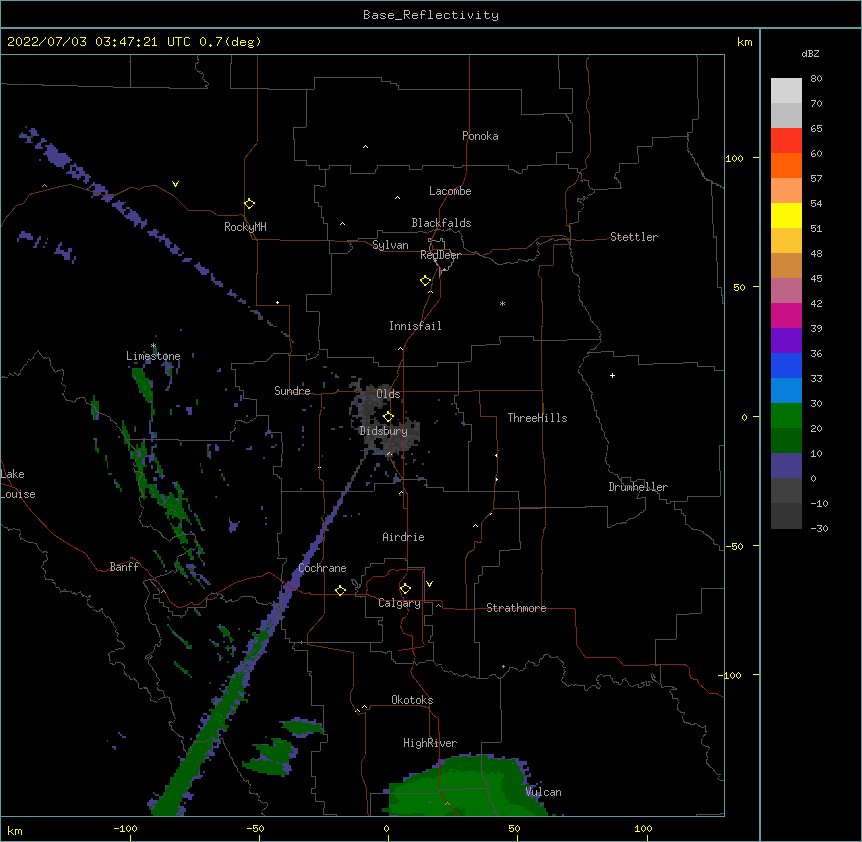Select the purple 36–39 dBZ legend swatch
862x842 pixels.
786,341
